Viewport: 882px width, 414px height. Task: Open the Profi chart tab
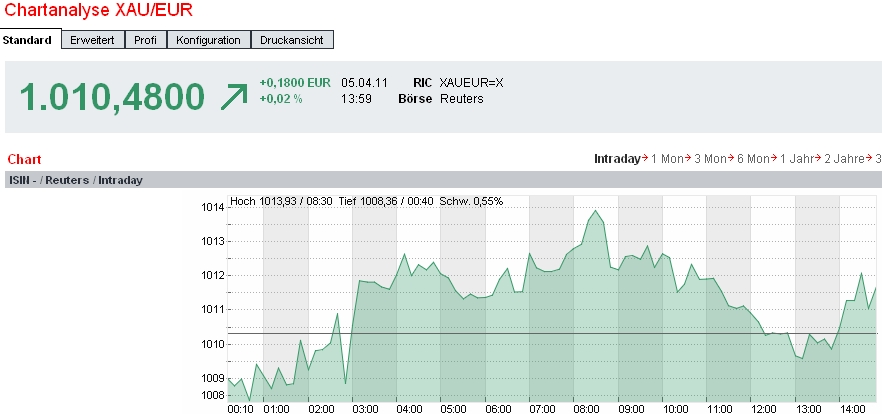145,40
